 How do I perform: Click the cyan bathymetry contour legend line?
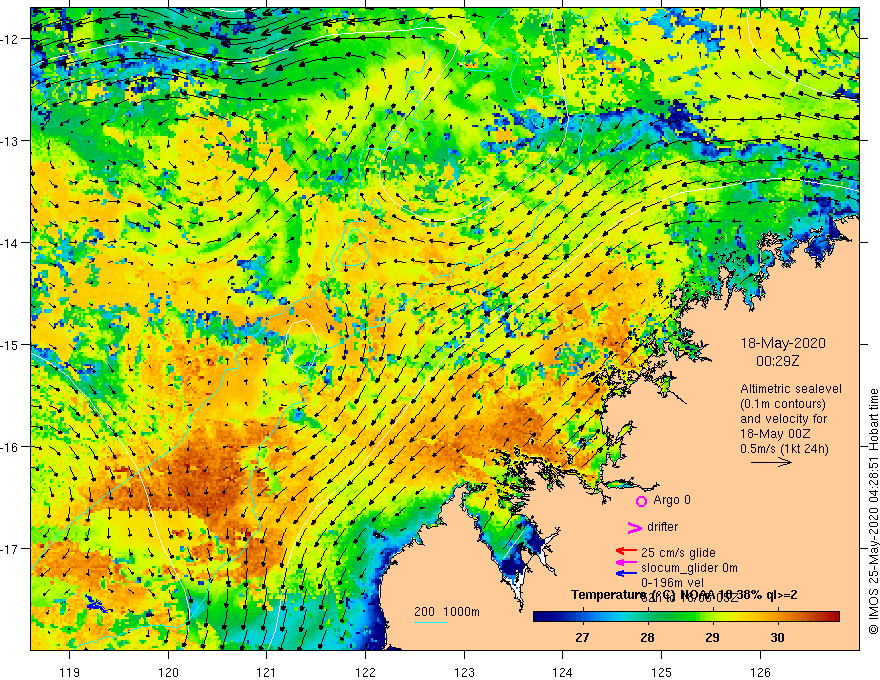tap(431, 622)
